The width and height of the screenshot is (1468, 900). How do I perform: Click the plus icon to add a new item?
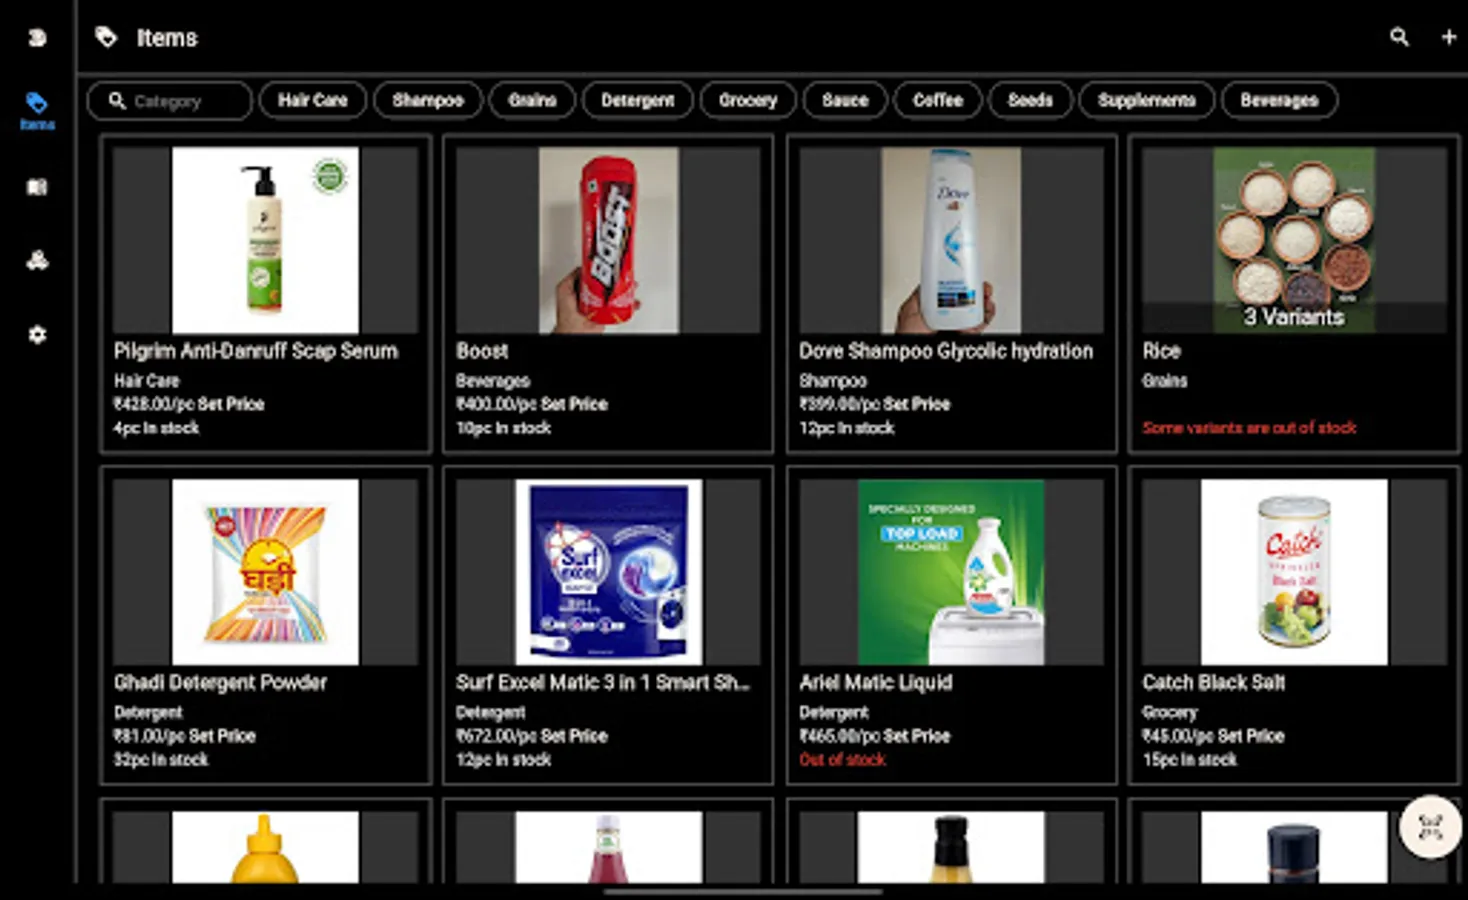point(1448,37)
